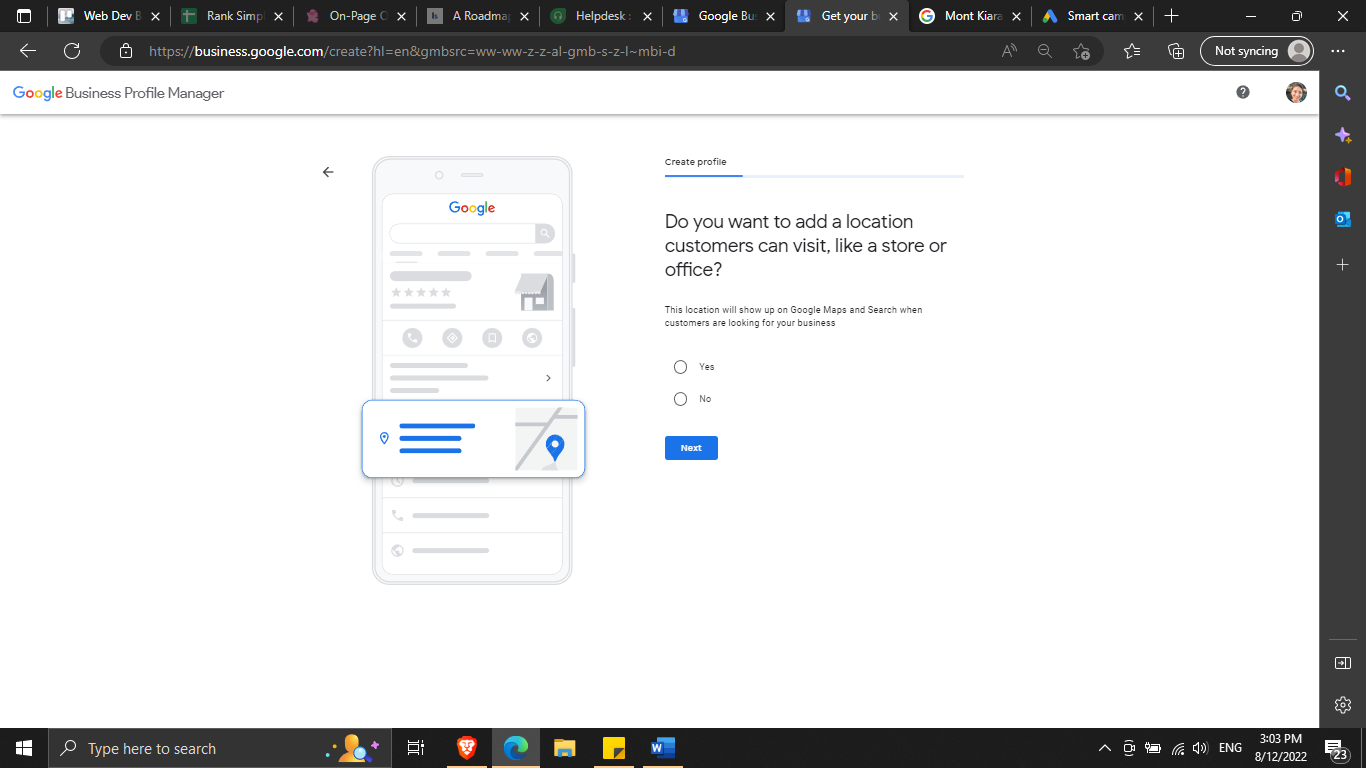
Task: Switch to the Helpdesk browser tab
Action: tap(600, 16)
